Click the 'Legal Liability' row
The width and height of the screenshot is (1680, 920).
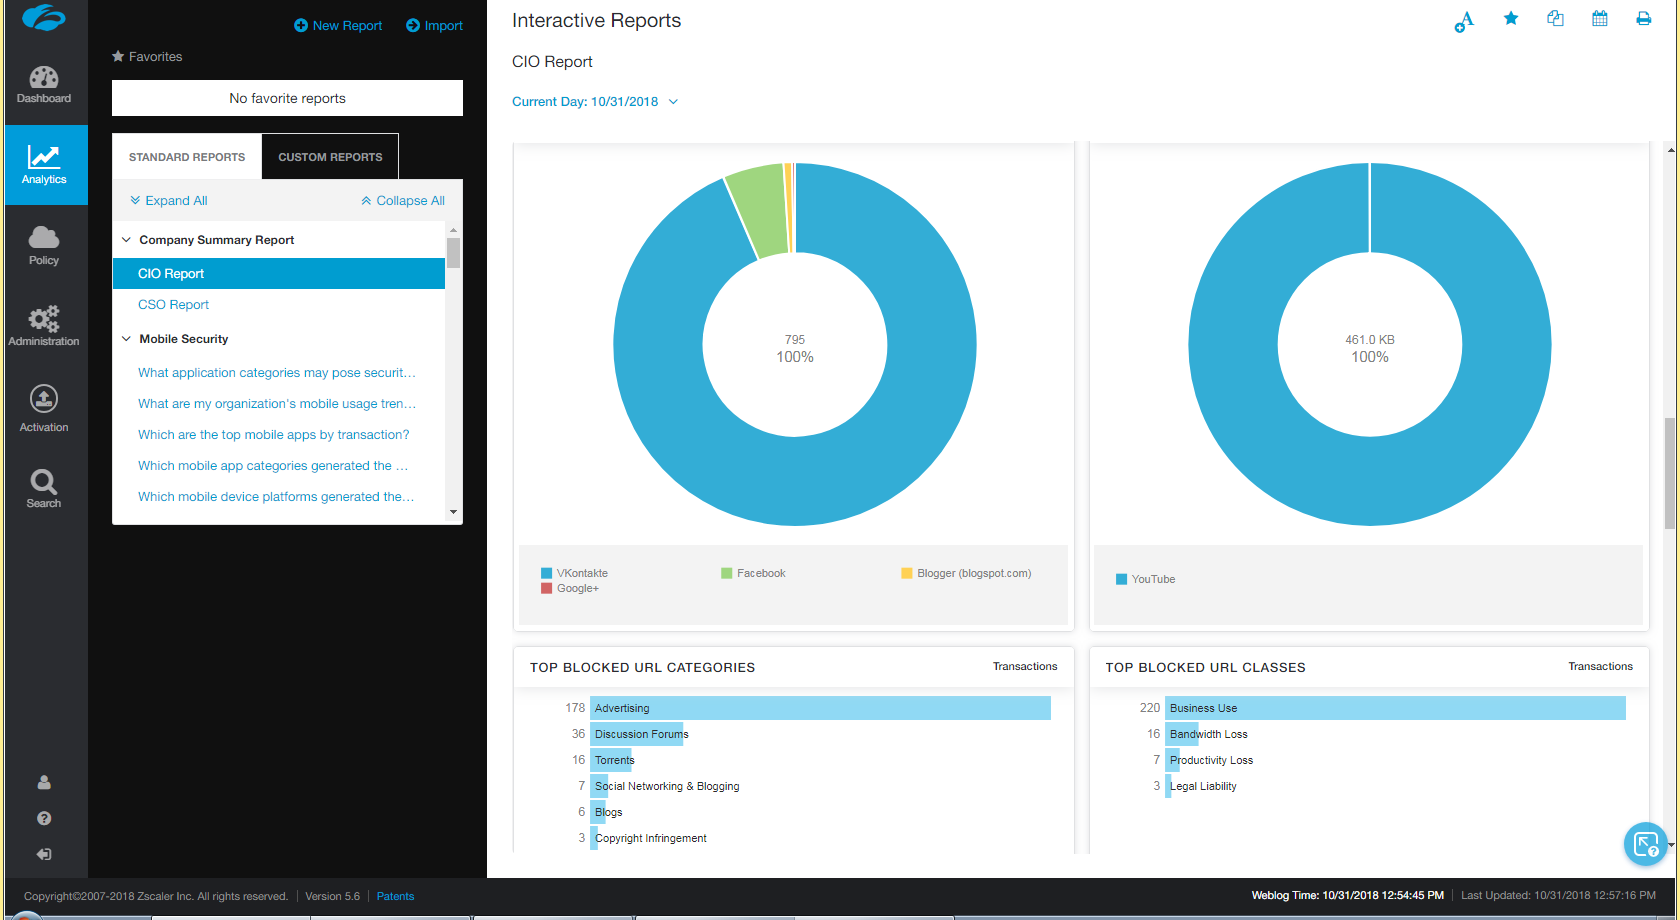pyautogui.click(x=1203, y=786)
